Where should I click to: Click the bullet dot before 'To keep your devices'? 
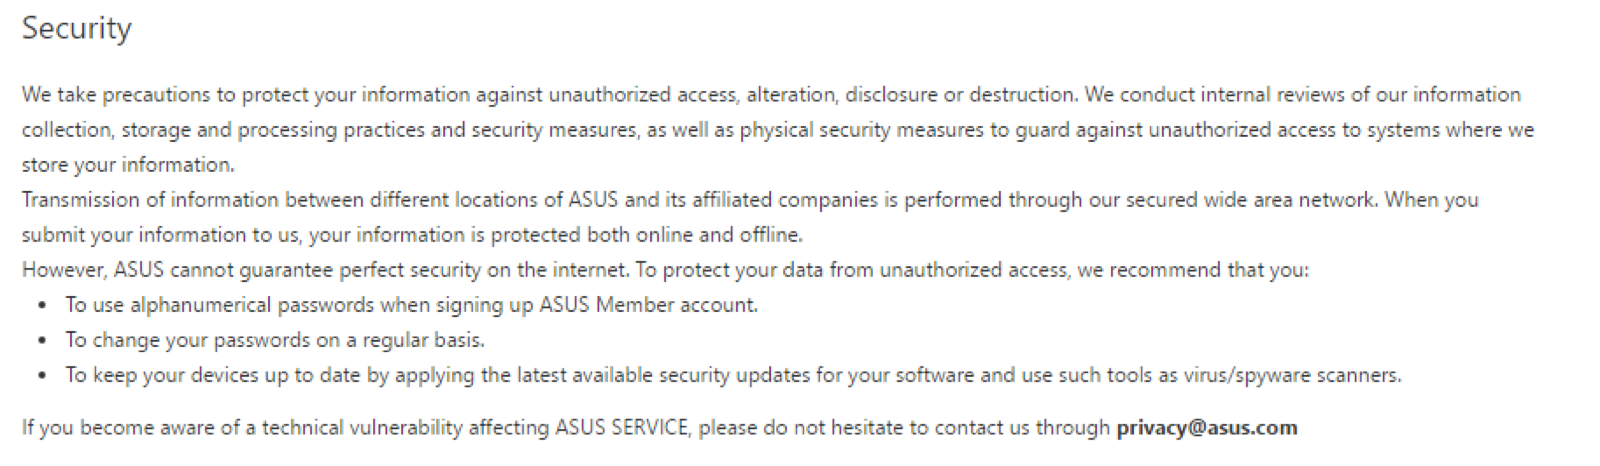pyautogui.click(x=42, y=376)
